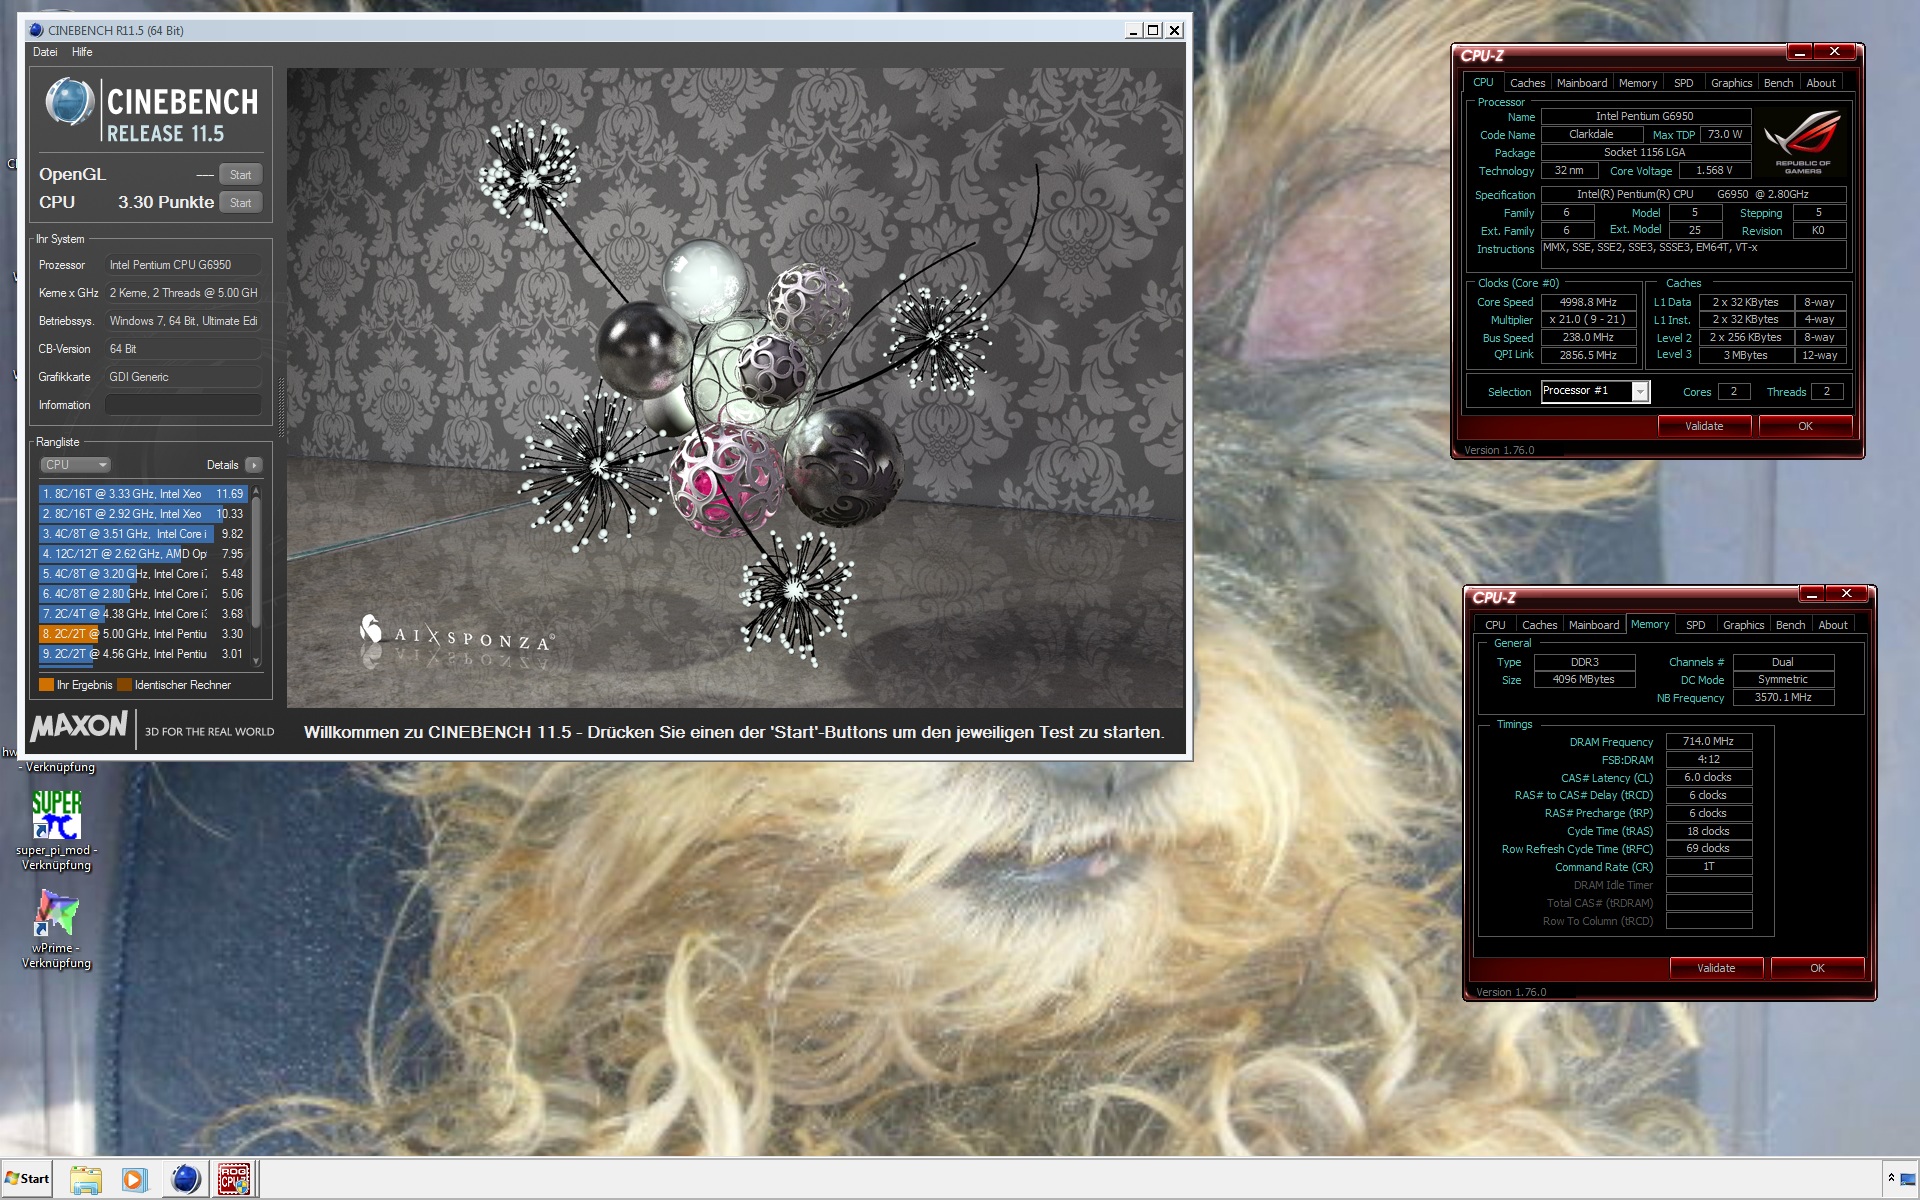Click the wPrime desktop shortcut icon
This screenshot has height=1200, width=1920.
[x=56, y=912]
